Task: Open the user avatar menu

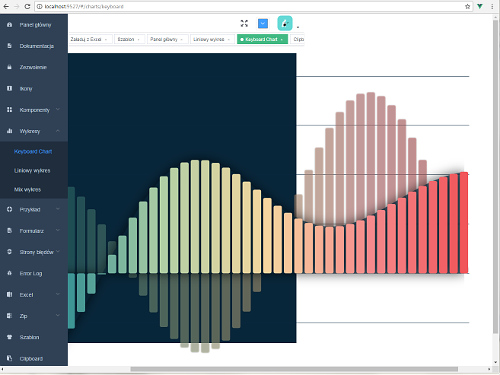Action: 285,23
